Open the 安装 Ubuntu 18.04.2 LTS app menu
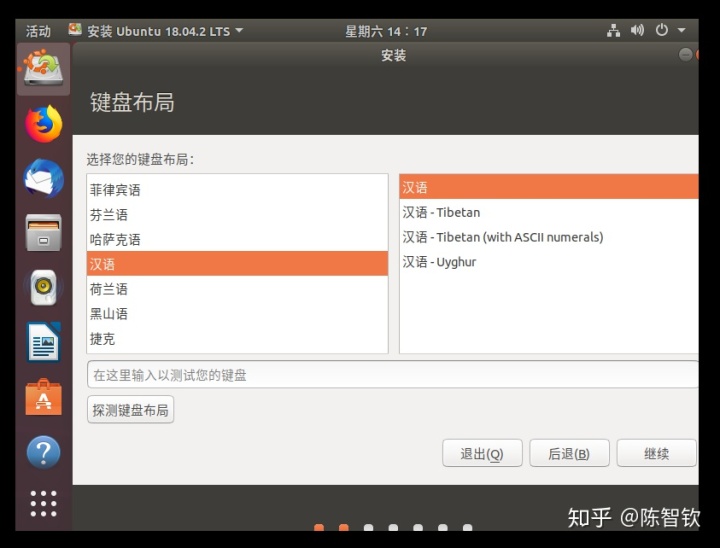Image resolution: width=720 pixels, height=548 pixels. pos(156,31)
